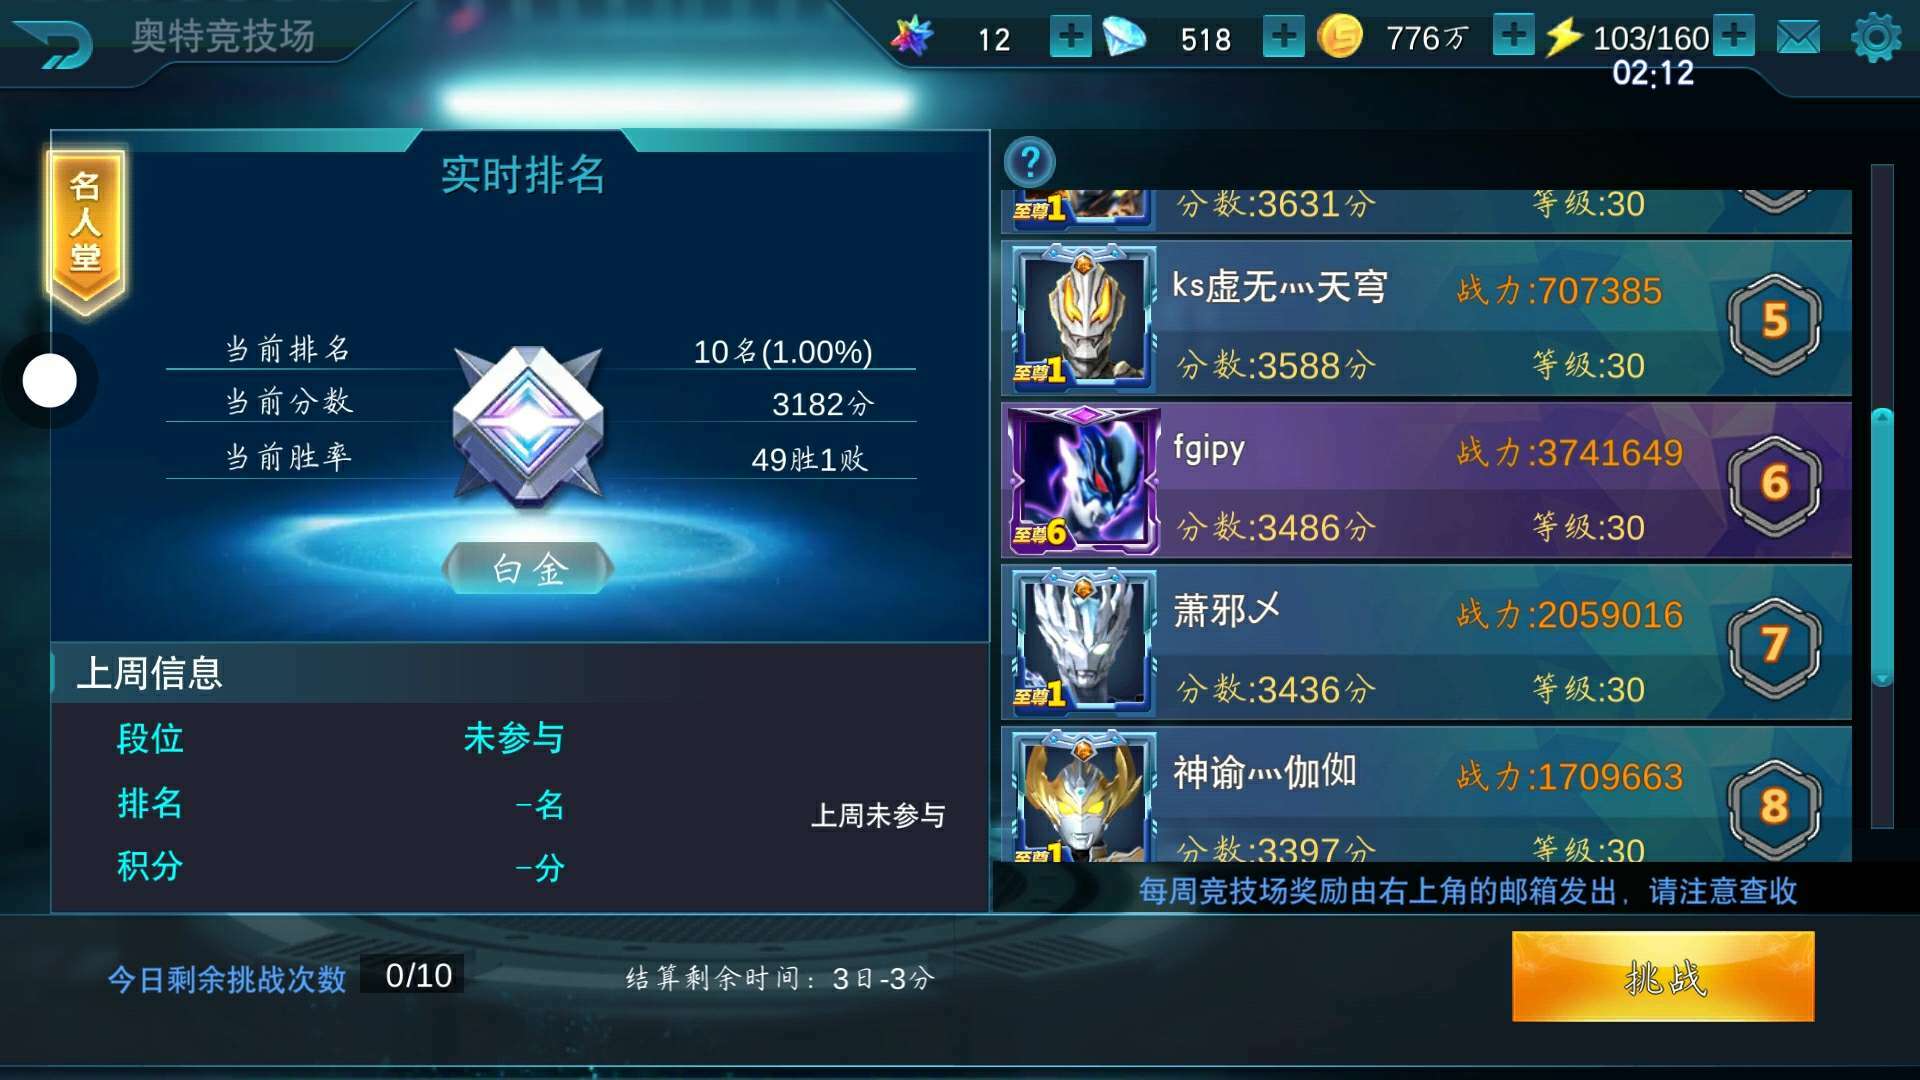Add more energy with plus button

tap(1735, 35)
